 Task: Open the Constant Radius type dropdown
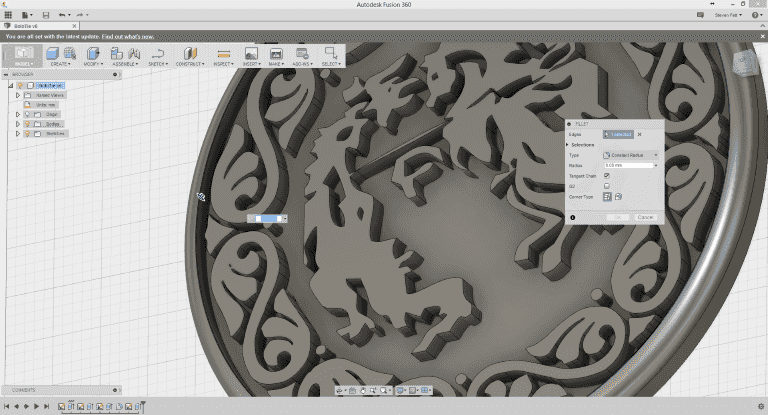tap(630, 155)
